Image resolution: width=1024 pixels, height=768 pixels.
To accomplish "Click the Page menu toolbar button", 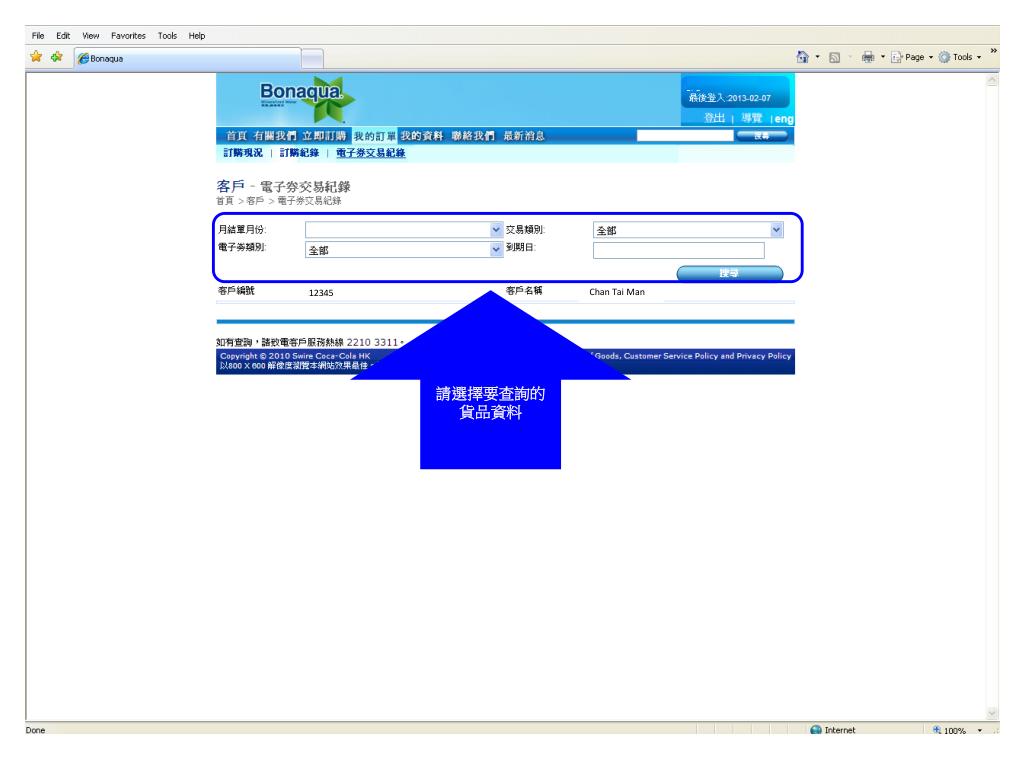I will (x=912, y=57).
